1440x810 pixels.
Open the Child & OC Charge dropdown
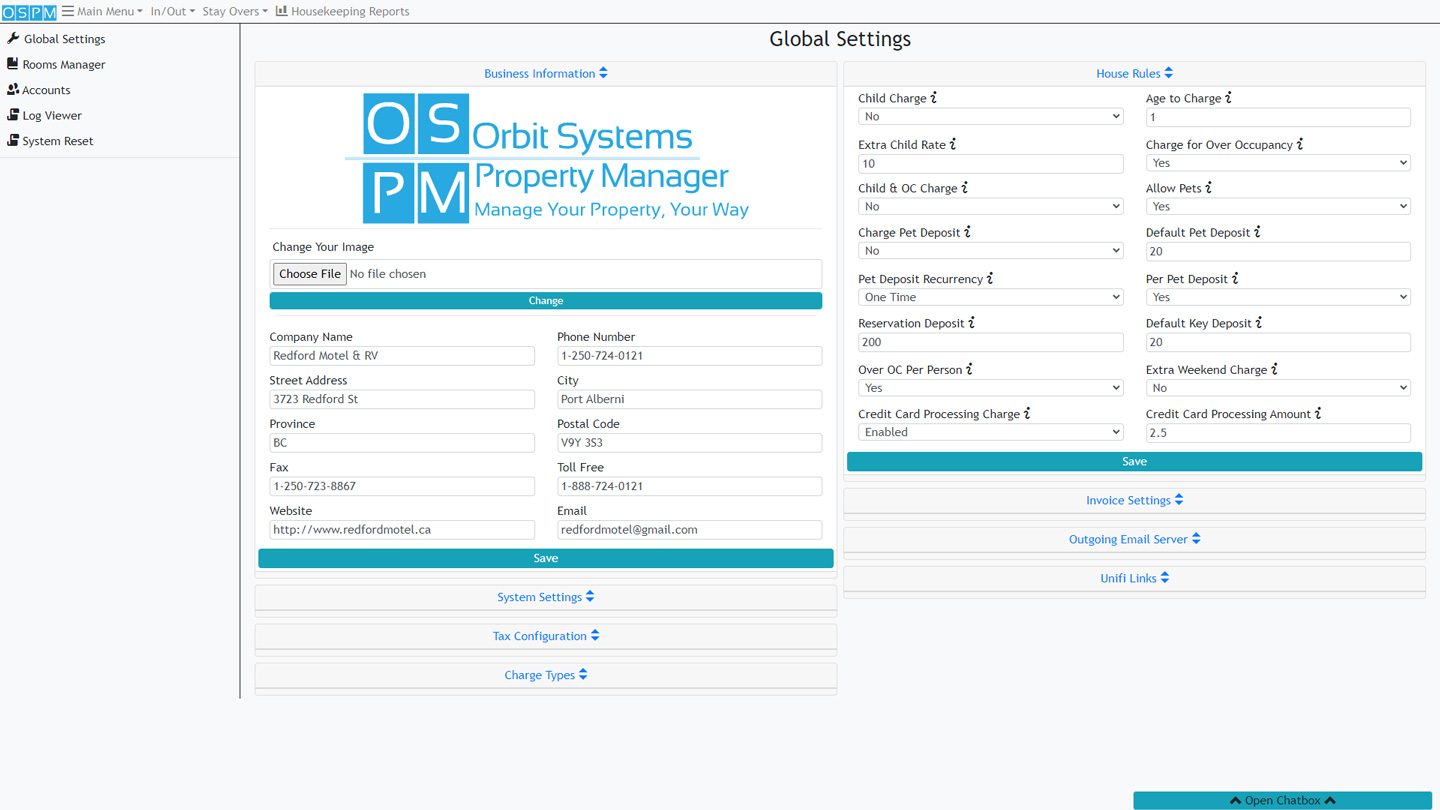pos(990,206)
